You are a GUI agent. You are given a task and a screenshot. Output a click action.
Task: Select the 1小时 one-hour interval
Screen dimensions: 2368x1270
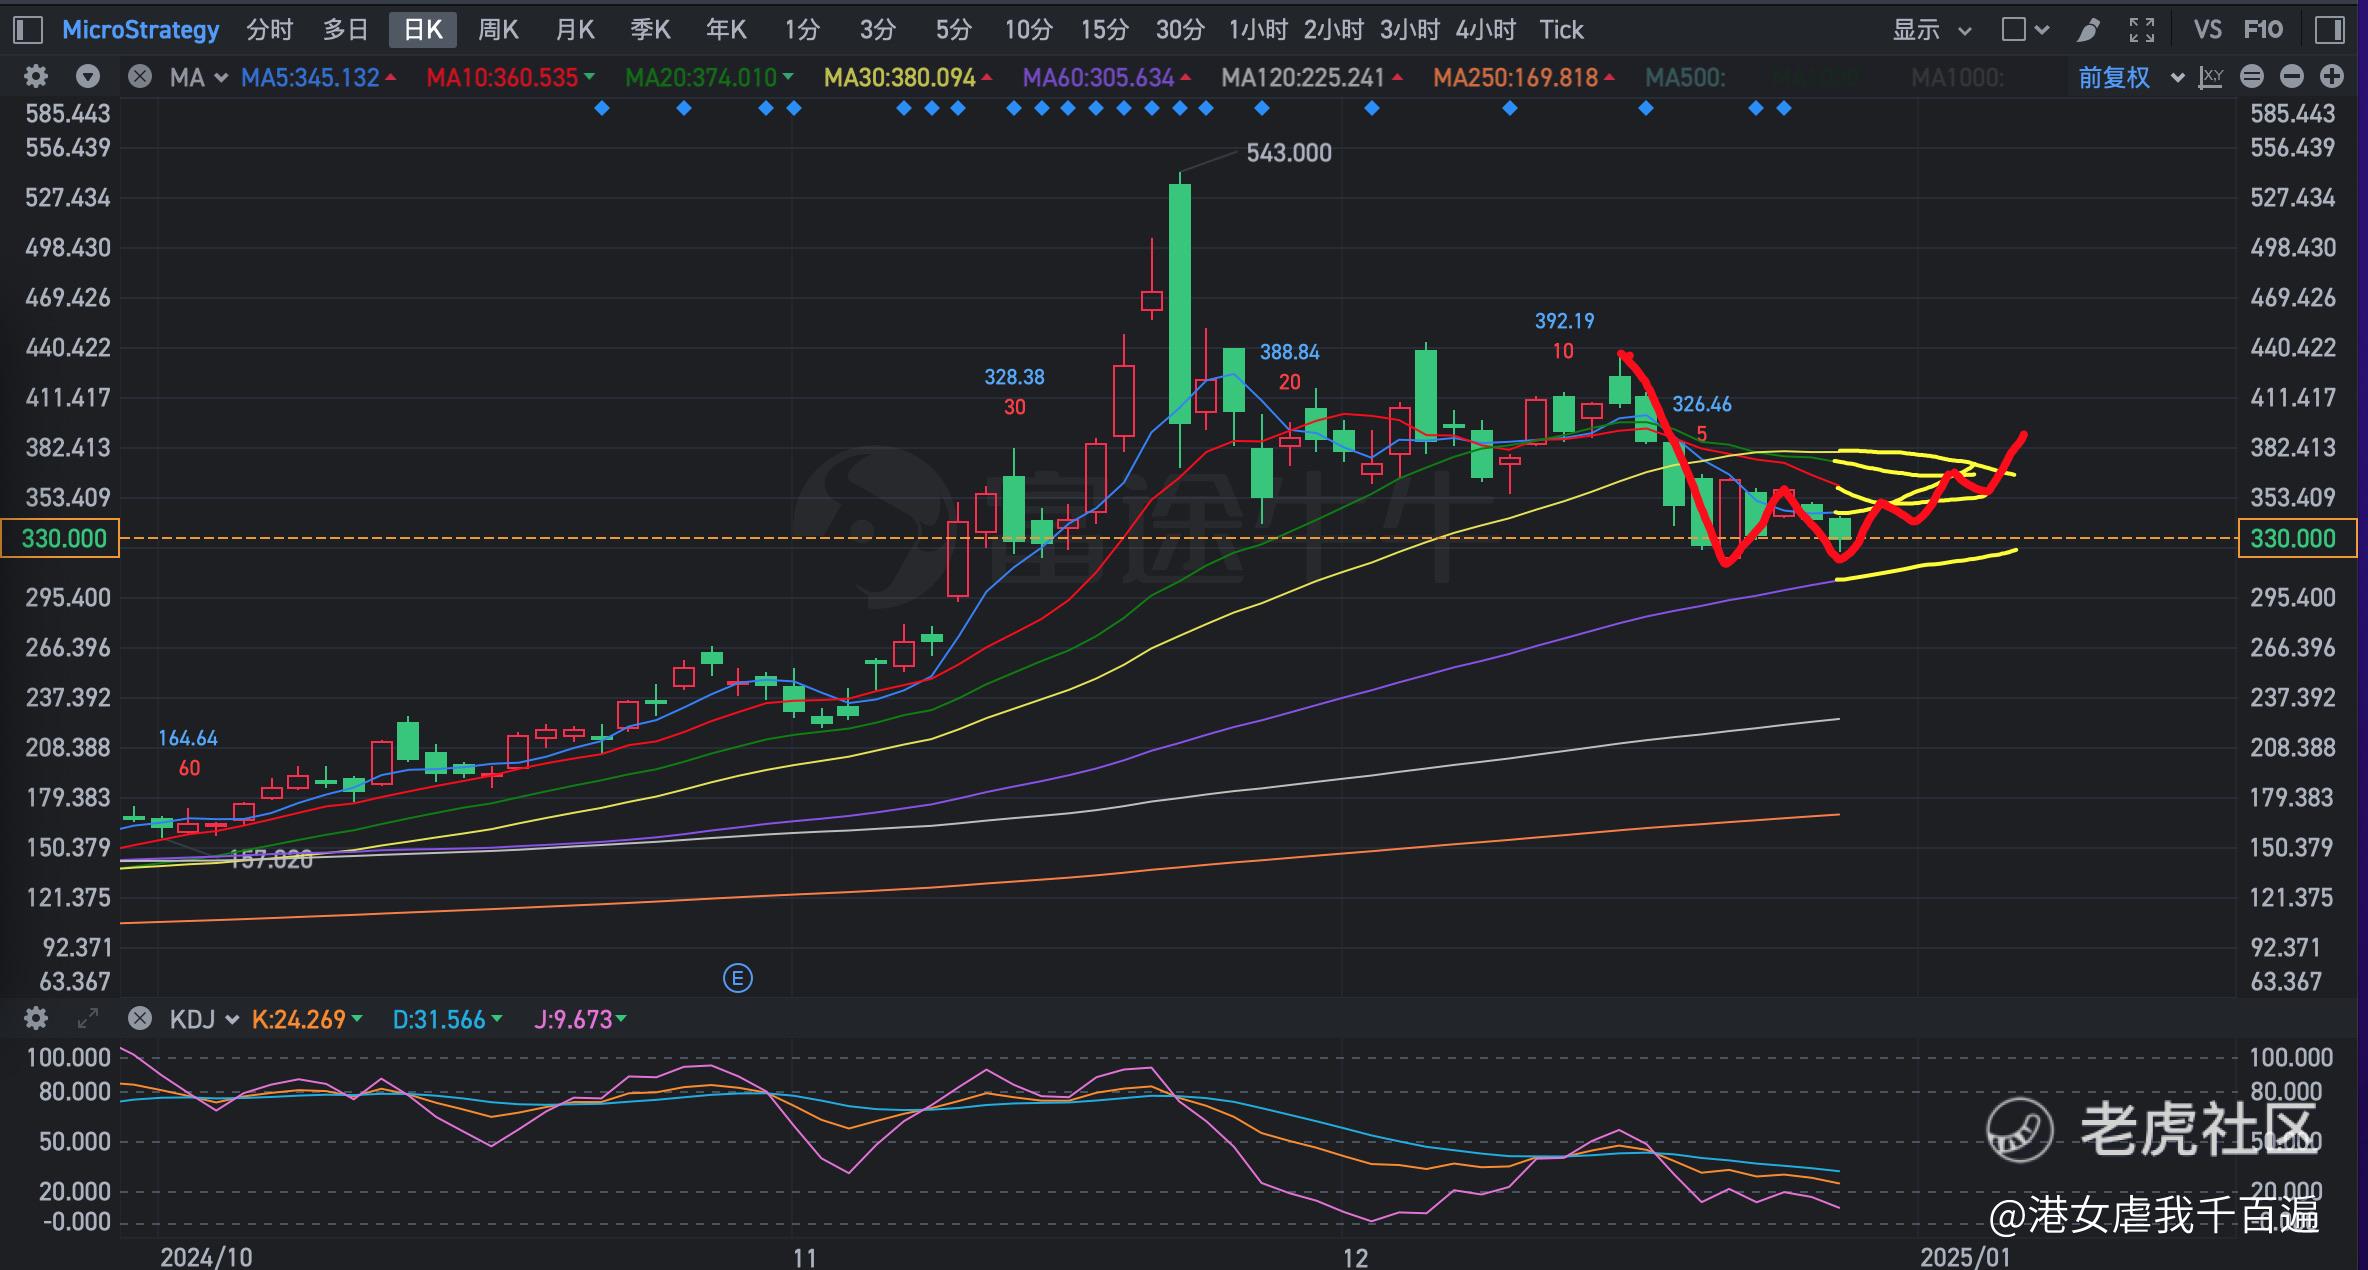pos(1257,30)
